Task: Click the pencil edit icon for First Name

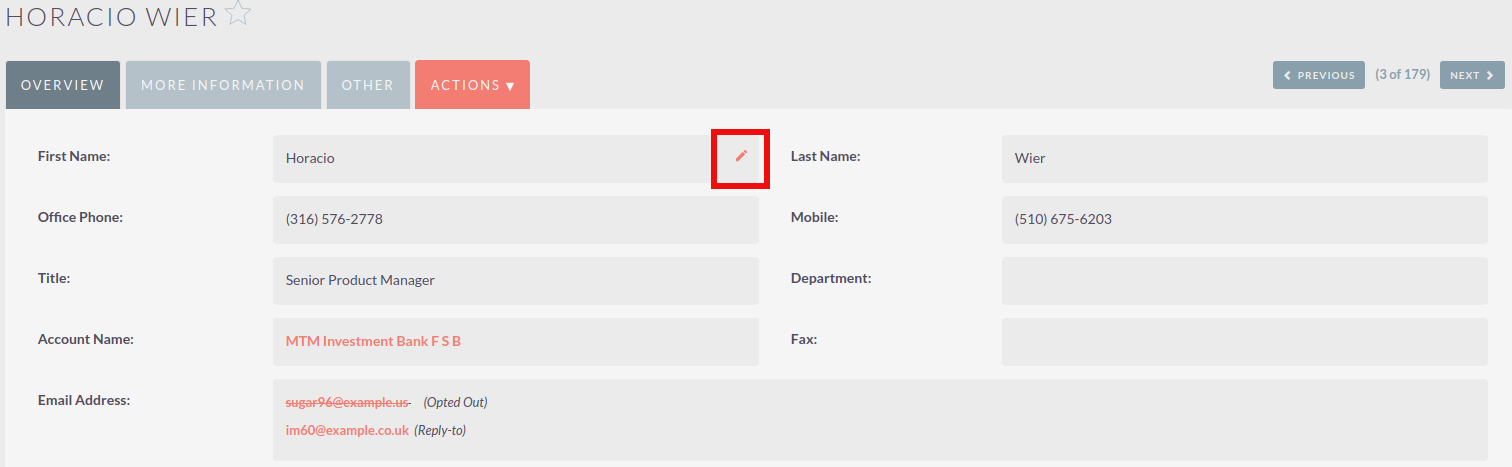Action: 741,156
